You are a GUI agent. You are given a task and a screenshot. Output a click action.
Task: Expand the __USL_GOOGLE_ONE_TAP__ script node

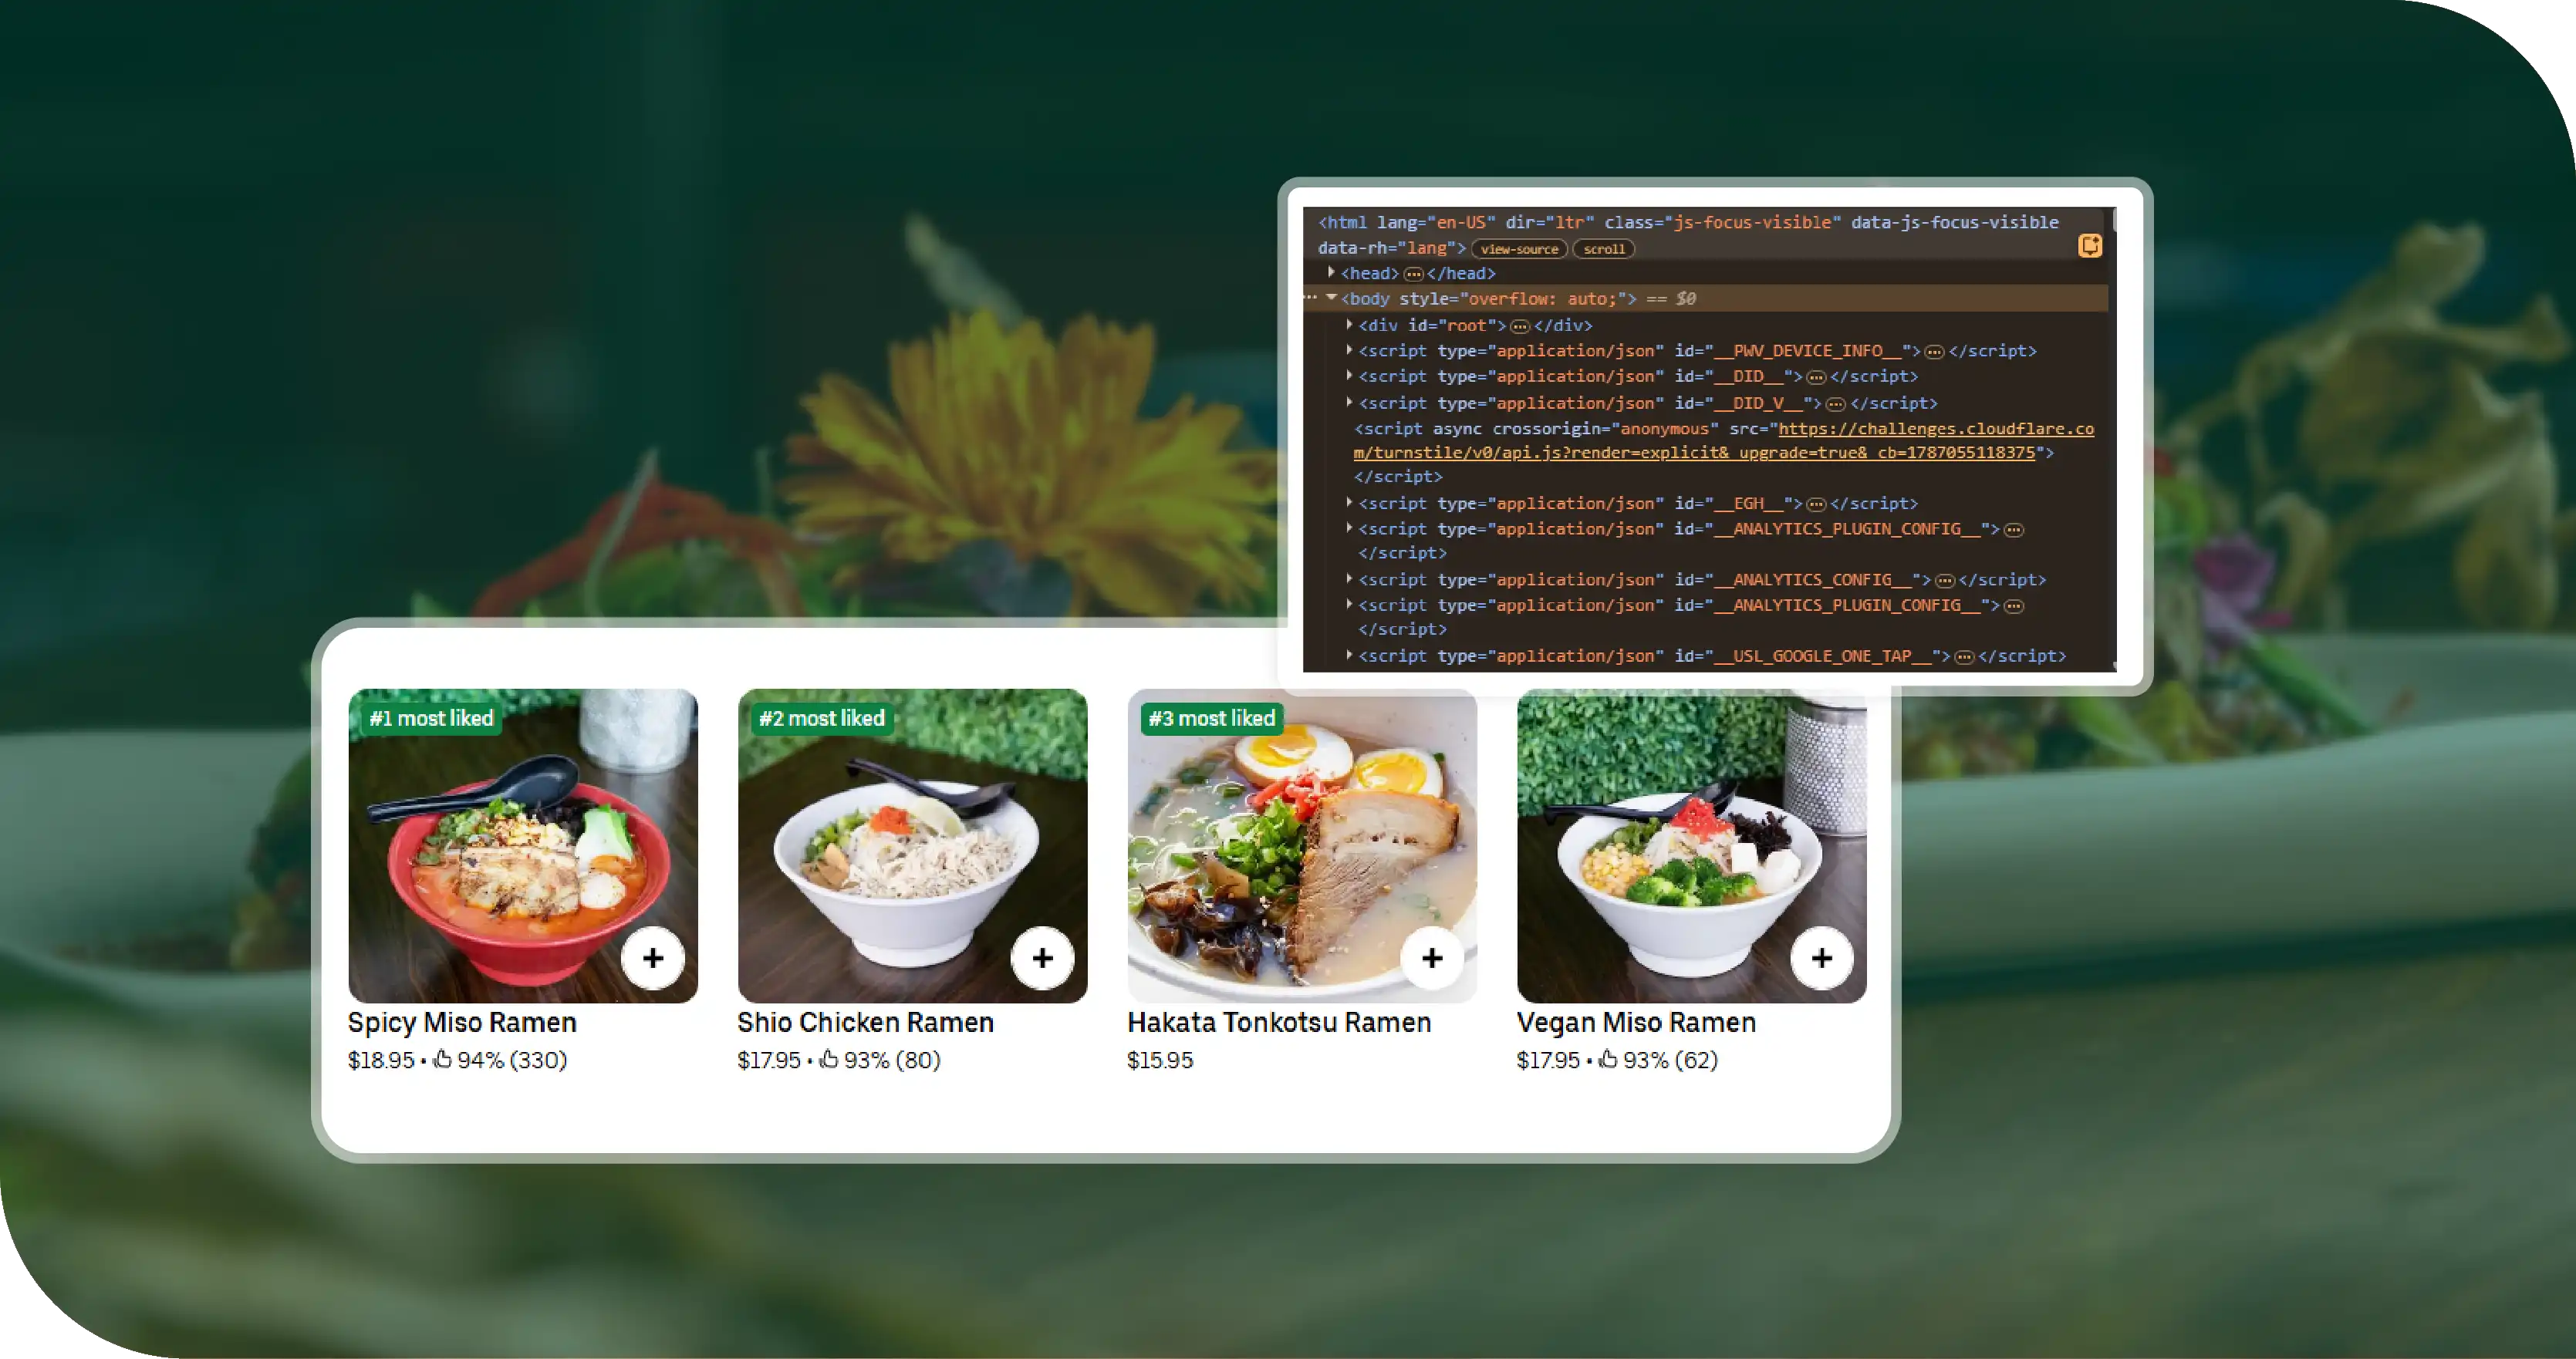coord(1349,655)
